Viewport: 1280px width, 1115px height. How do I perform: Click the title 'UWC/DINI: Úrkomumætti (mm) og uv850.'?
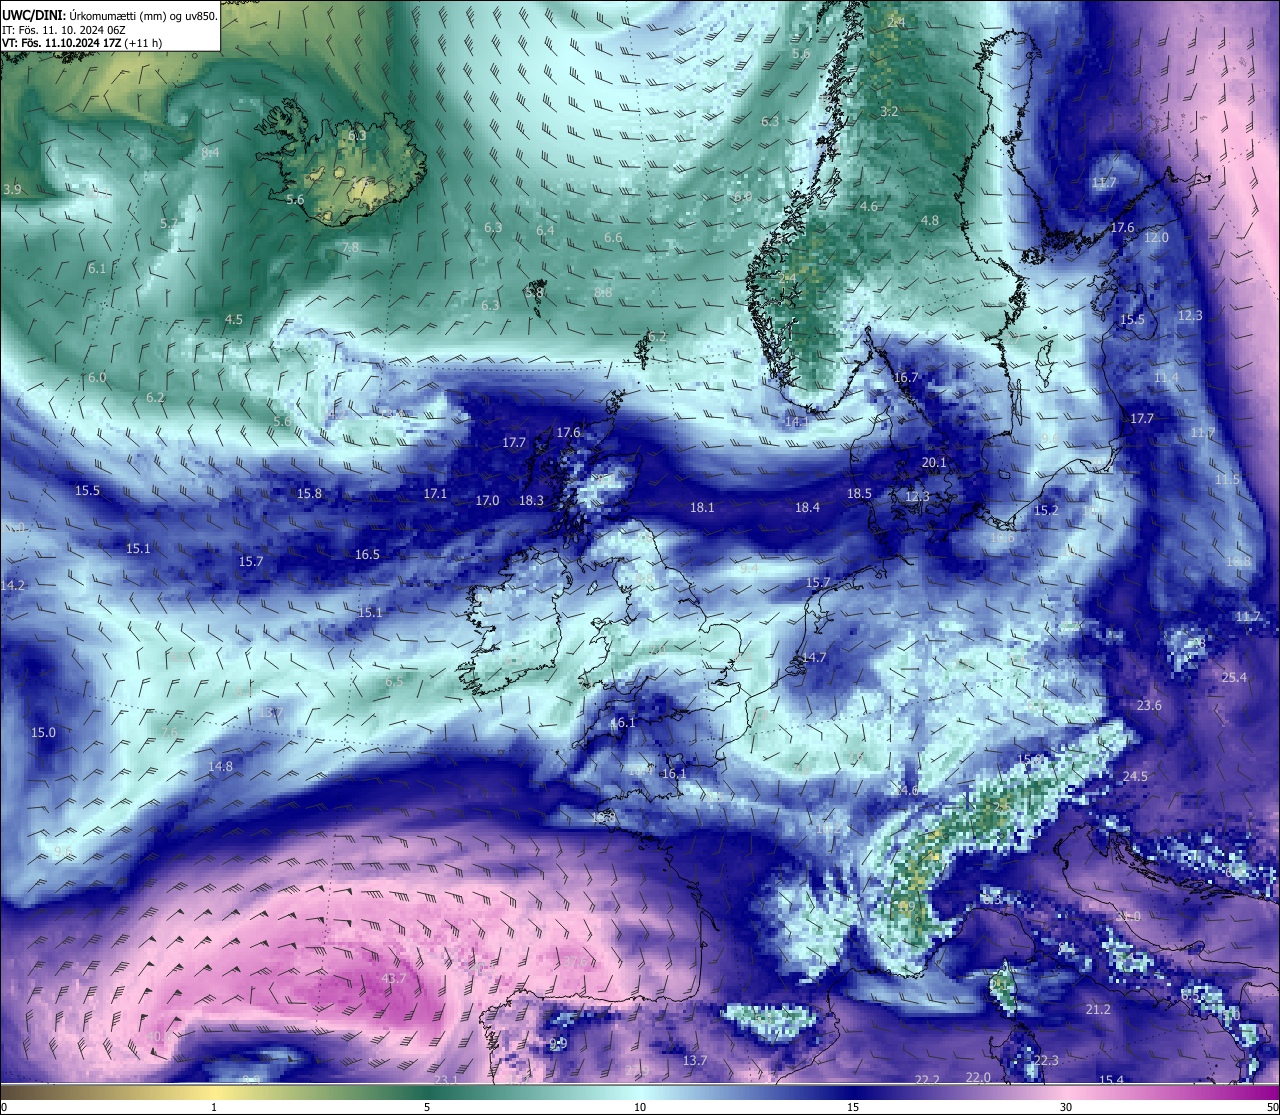110,15
